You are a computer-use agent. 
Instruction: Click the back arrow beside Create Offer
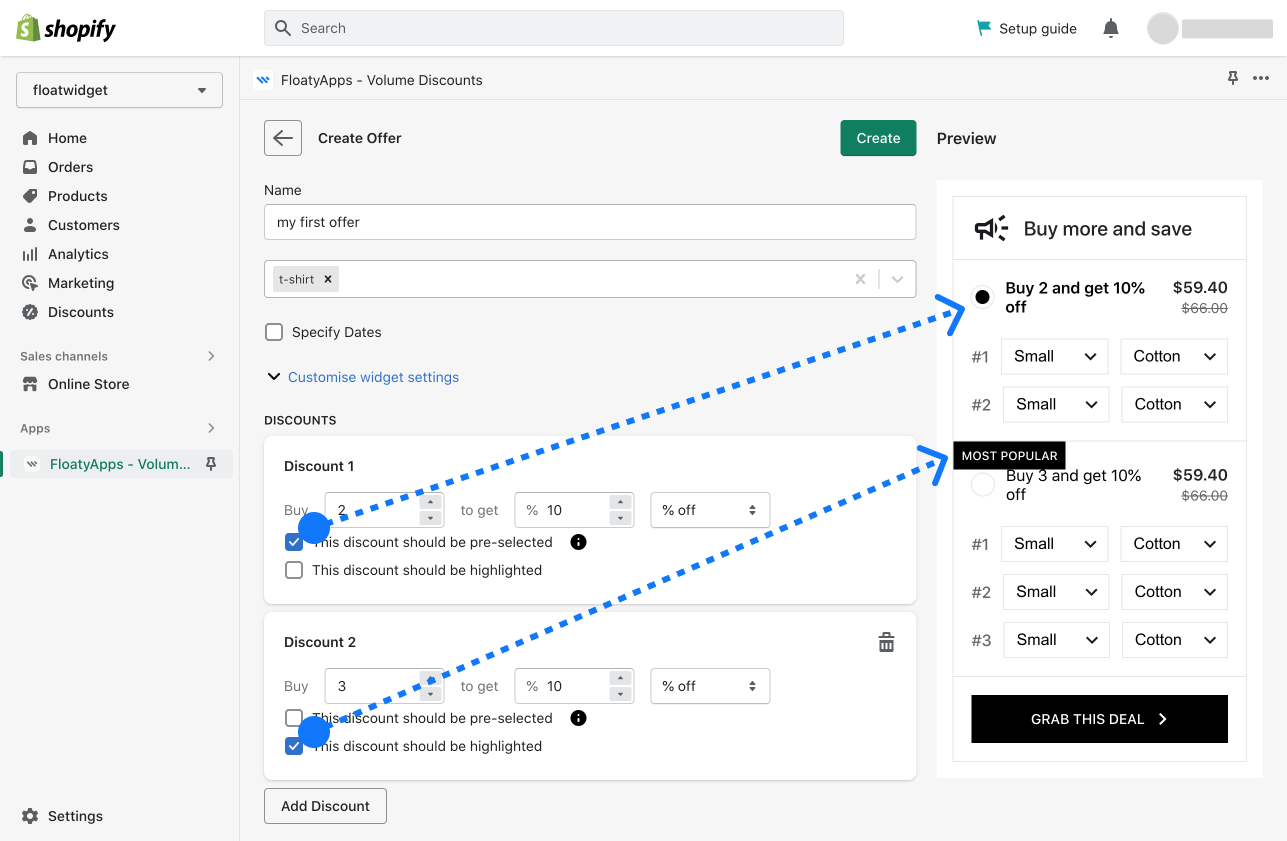pyautogui.click(x=283, y=138)
